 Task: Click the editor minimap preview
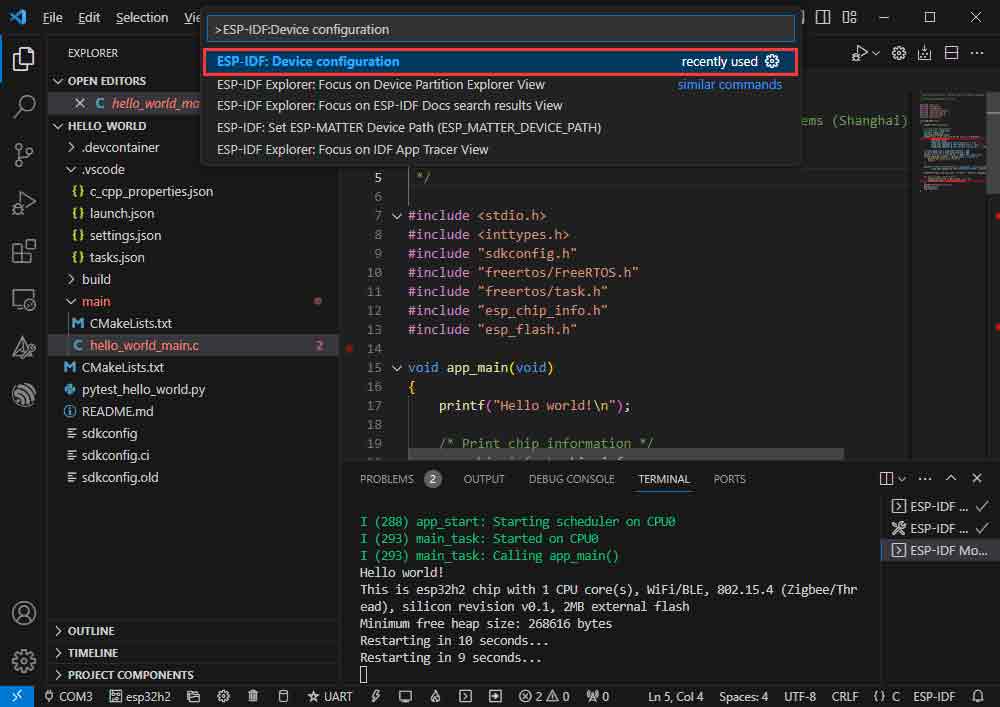953,143
